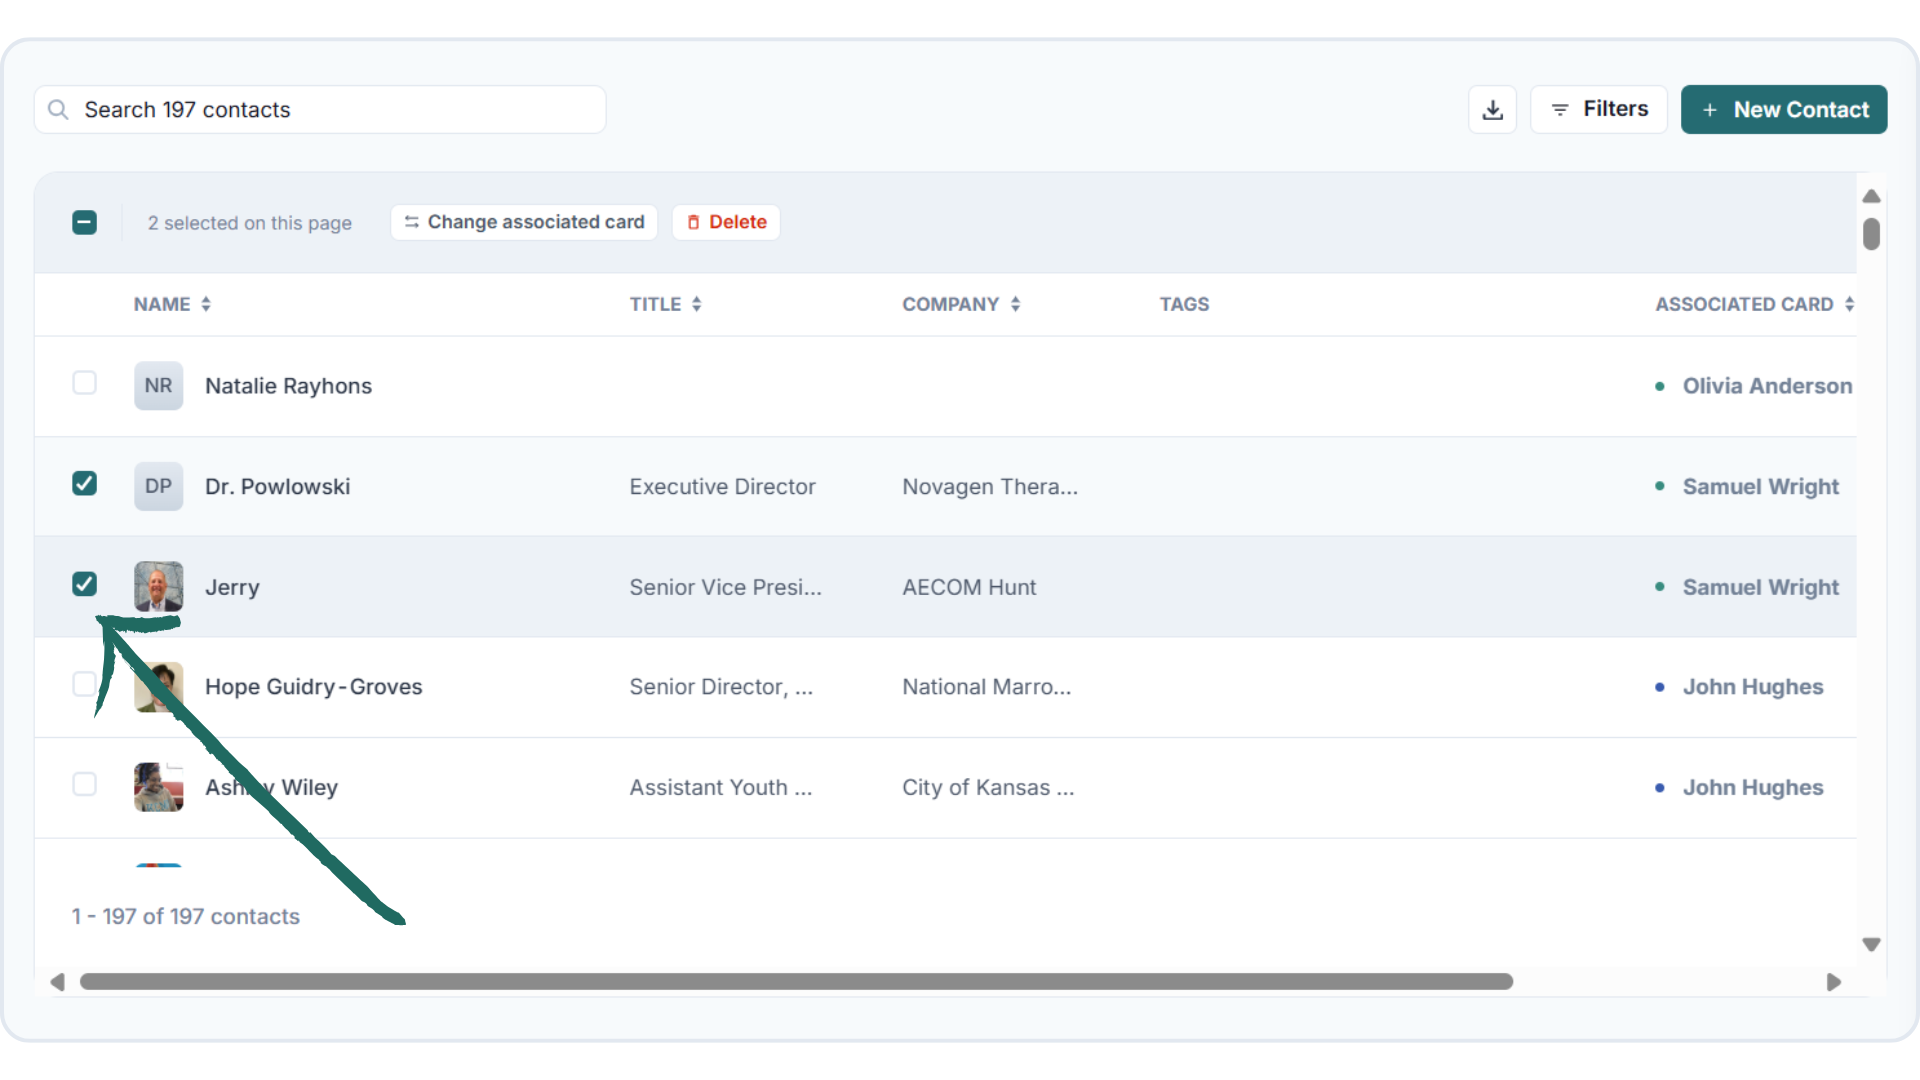
Task: Open John Hughes card in Hope Guidry-Groves row
Action: [1752, 687]
